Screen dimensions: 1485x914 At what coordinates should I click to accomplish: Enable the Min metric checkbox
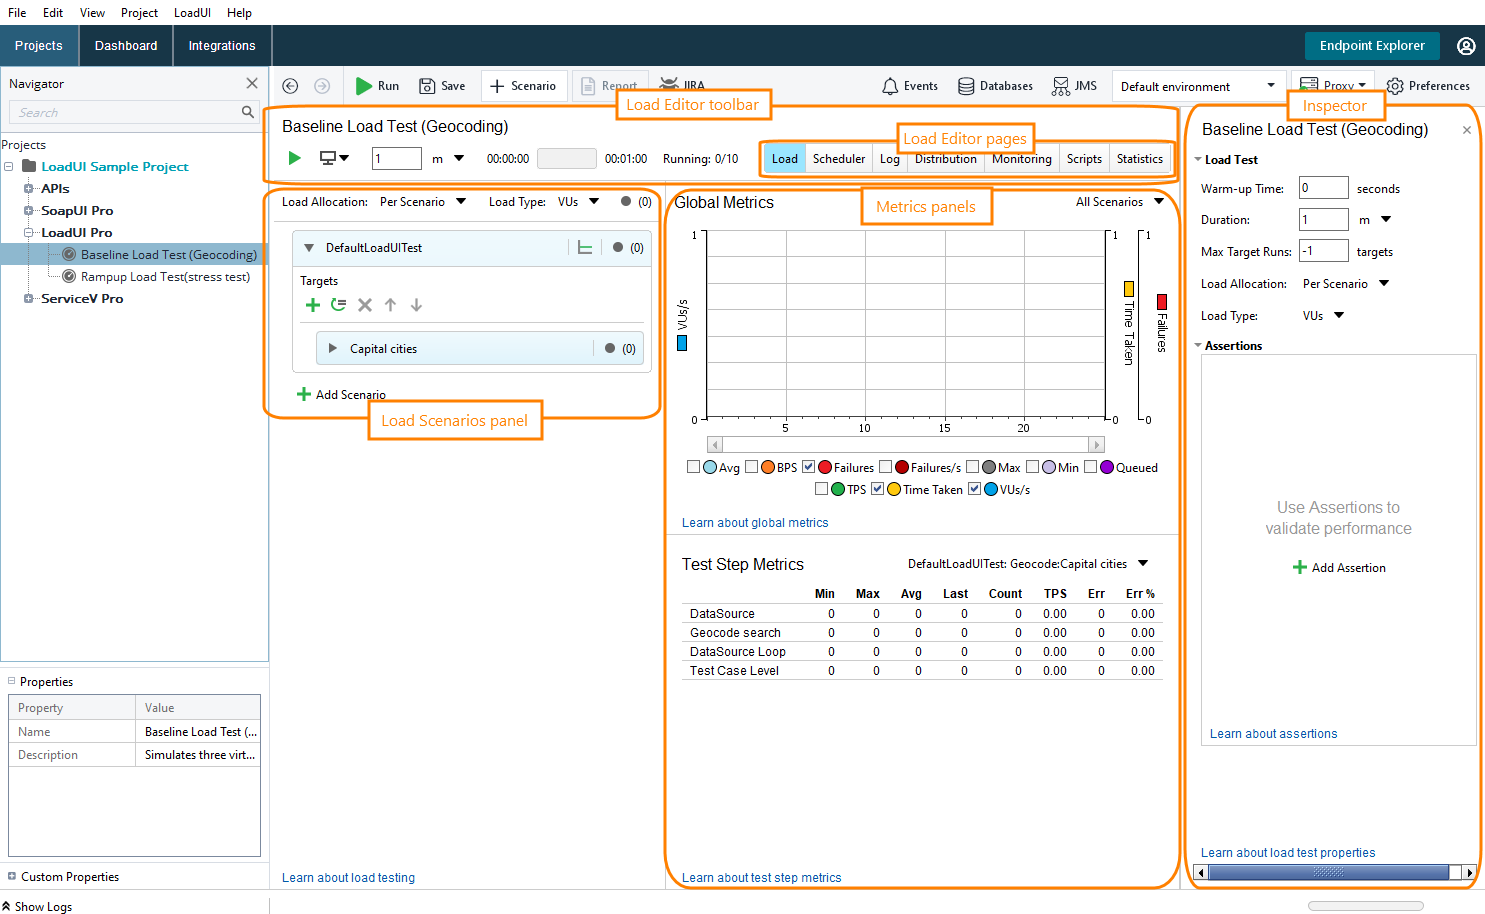click(x=1033, y=467)
